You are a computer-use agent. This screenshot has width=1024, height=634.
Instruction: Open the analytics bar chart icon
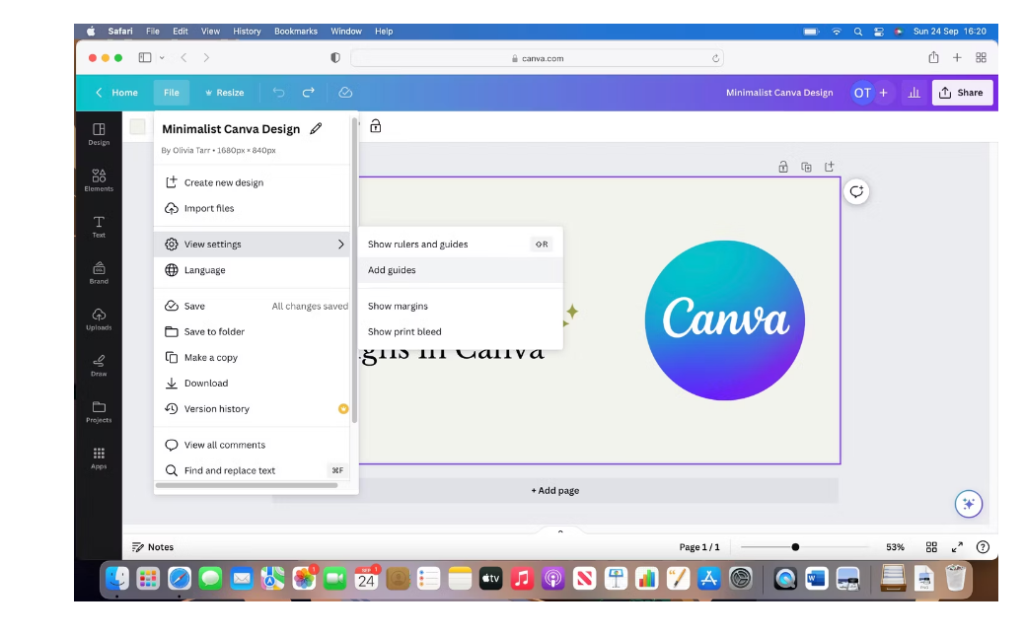point(914,93)
